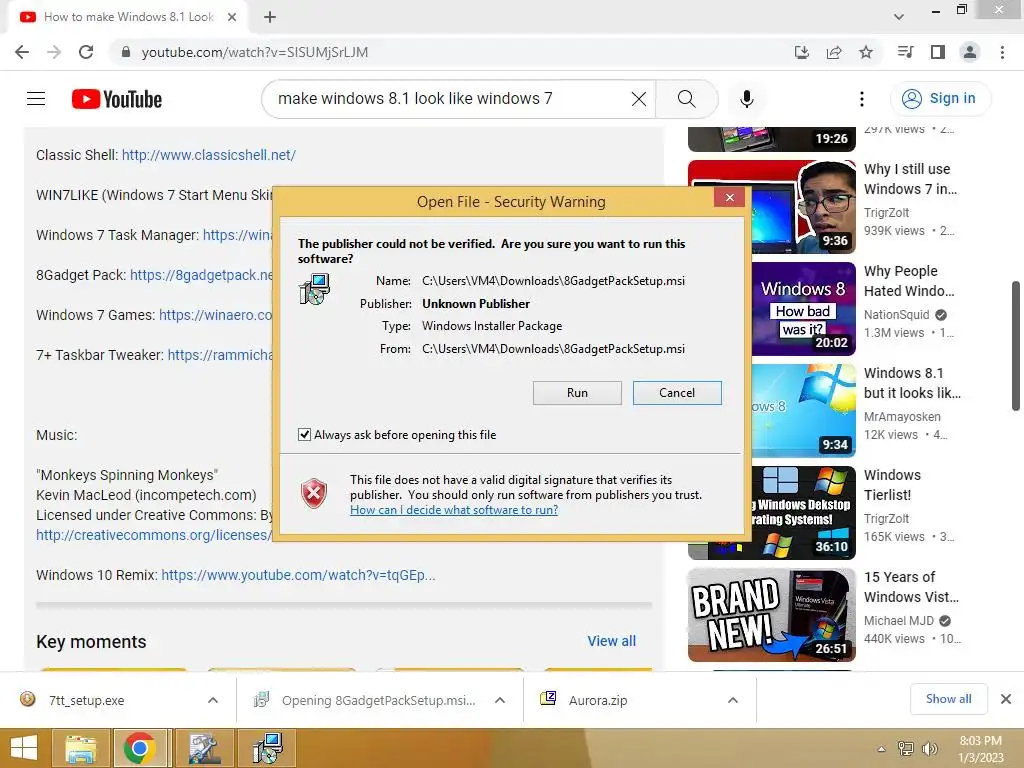This screenshot has height=768, width=1024.
Task: Open the classicshell.net link
Action: point(208,155)
